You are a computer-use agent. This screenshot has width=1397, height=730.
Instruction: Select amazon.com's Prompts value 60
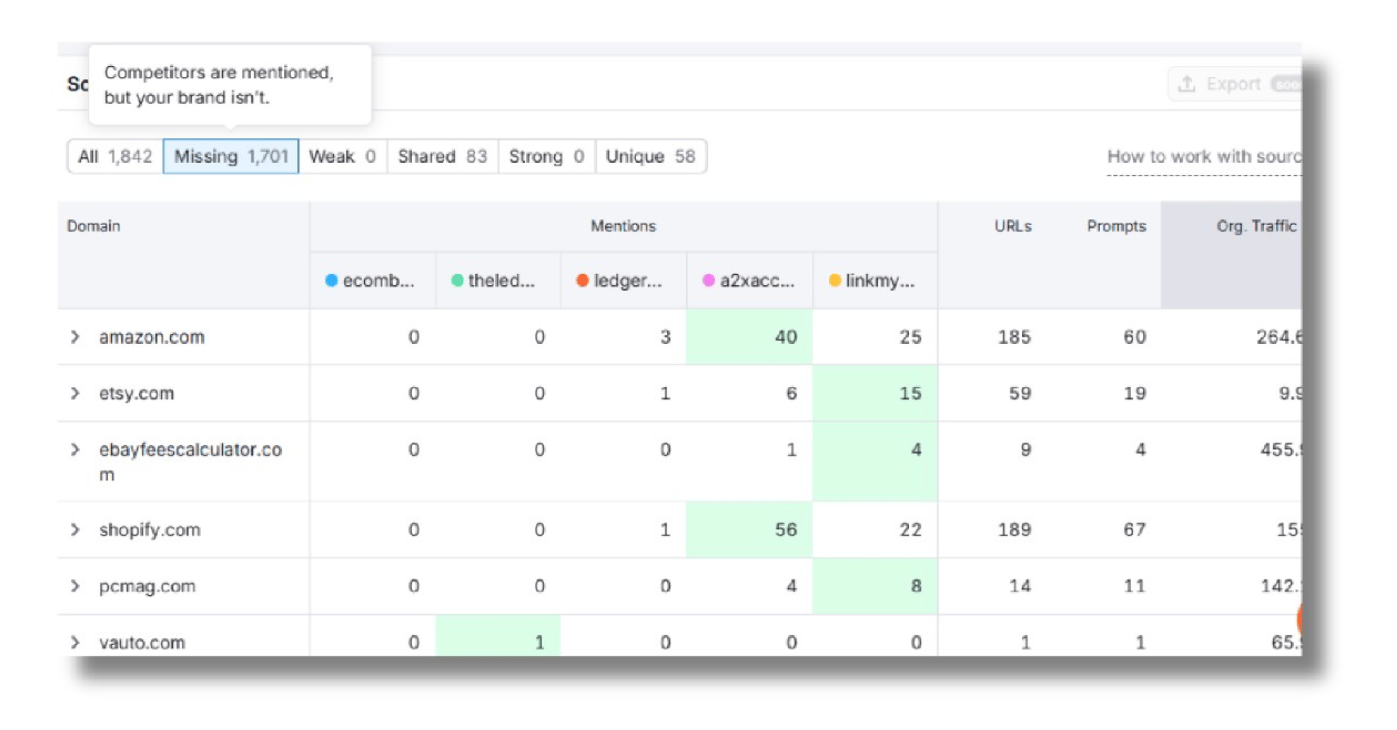point(1134,337)
